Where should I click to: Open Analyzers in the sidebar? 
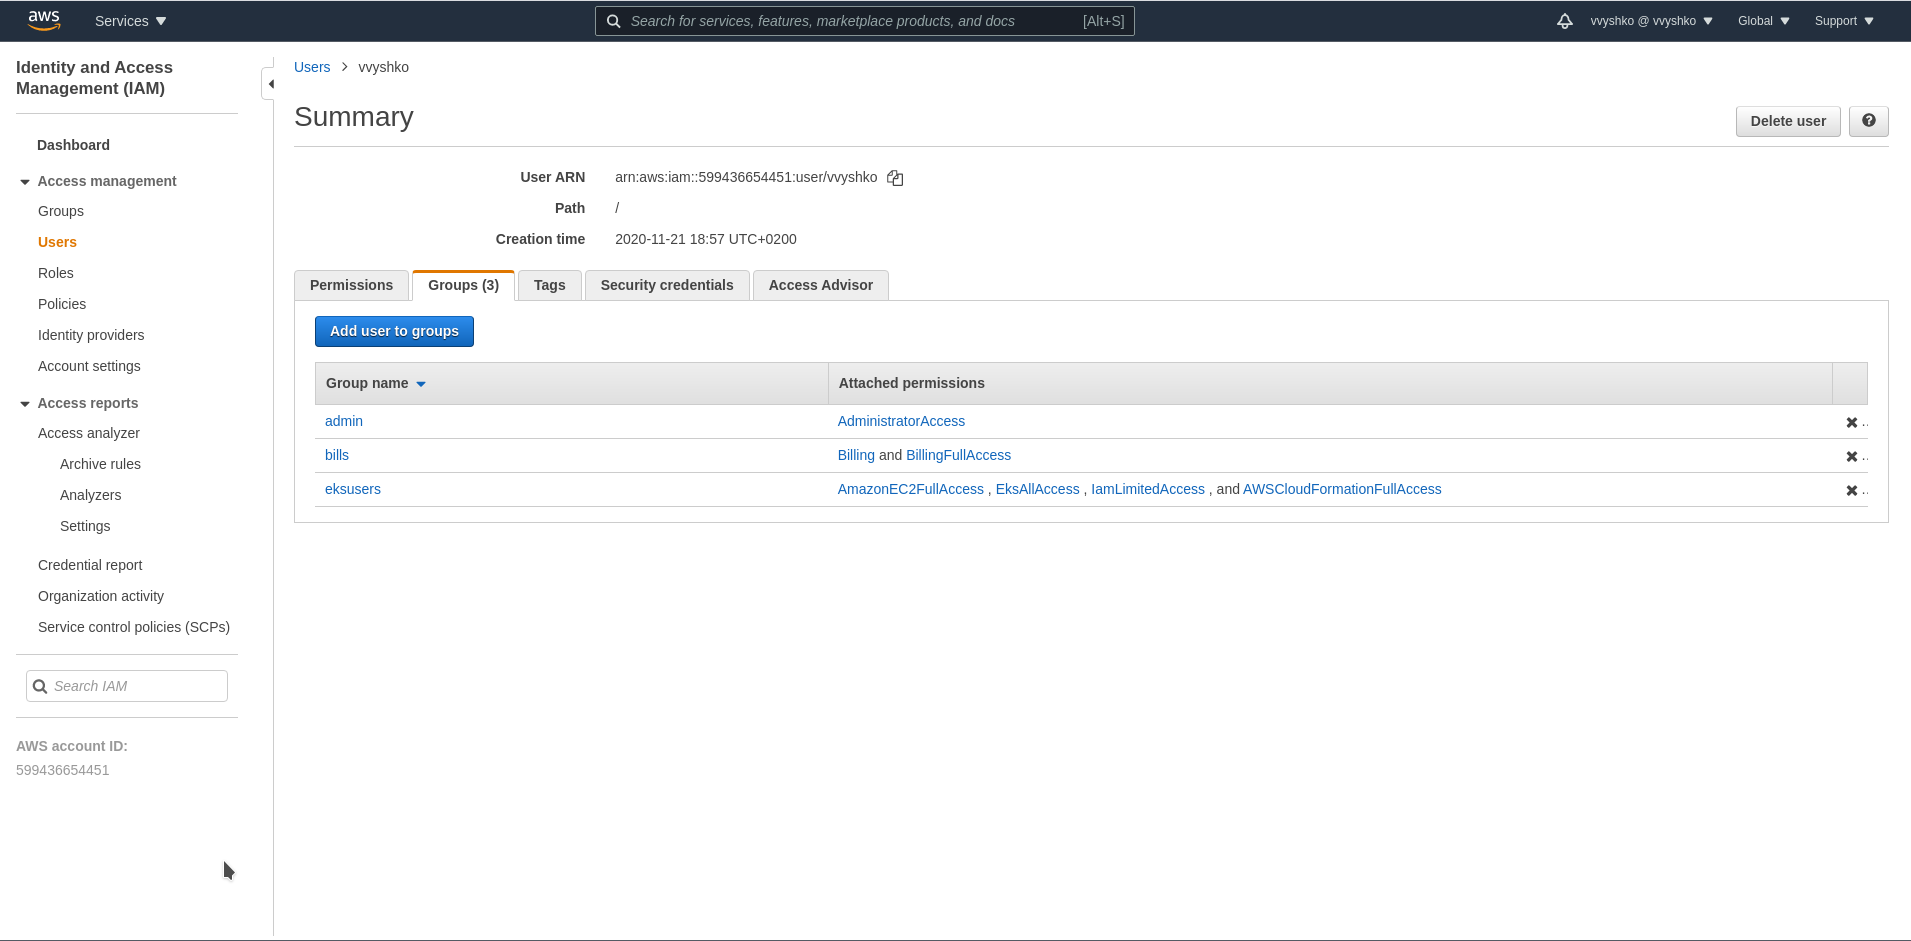[90, 495]
